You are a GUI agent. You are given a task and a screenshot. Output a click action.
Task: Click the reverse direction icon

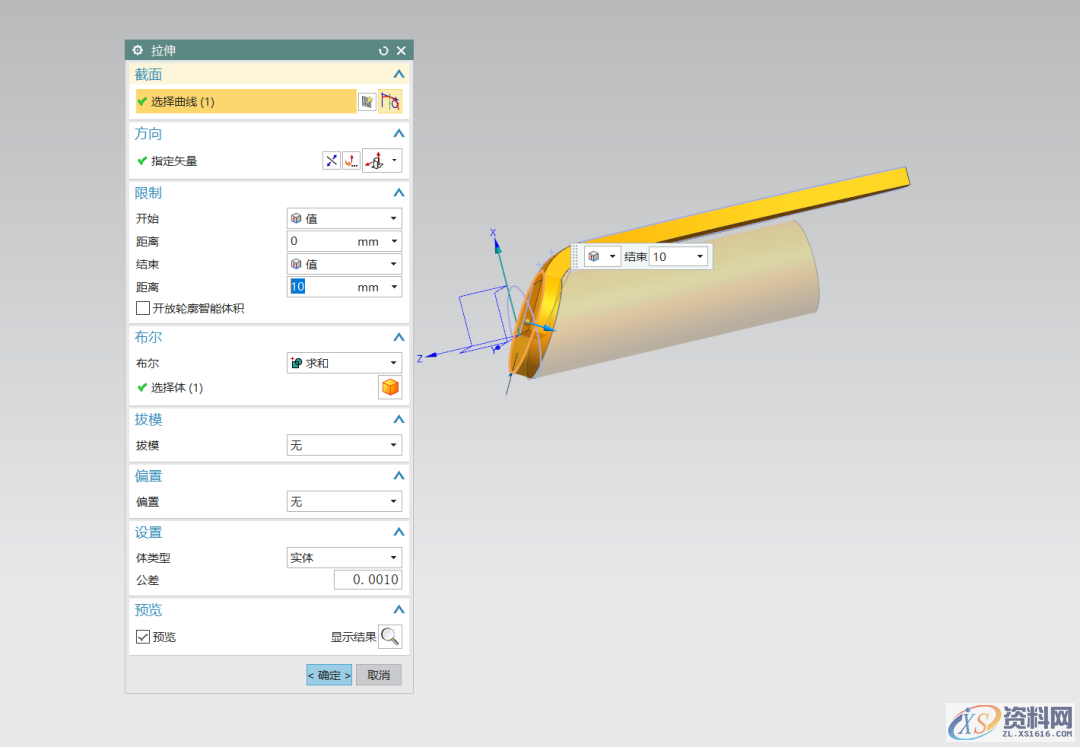[331, 161]
